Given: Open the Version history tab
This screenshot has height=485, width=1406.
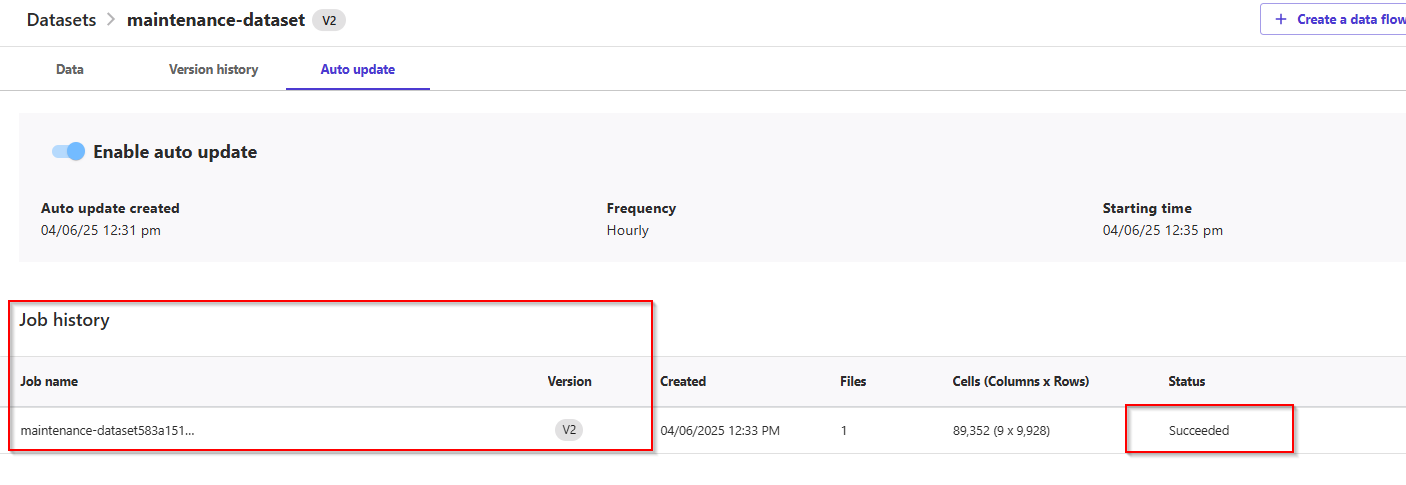Looking at the screenshot, I should point(213,69).
